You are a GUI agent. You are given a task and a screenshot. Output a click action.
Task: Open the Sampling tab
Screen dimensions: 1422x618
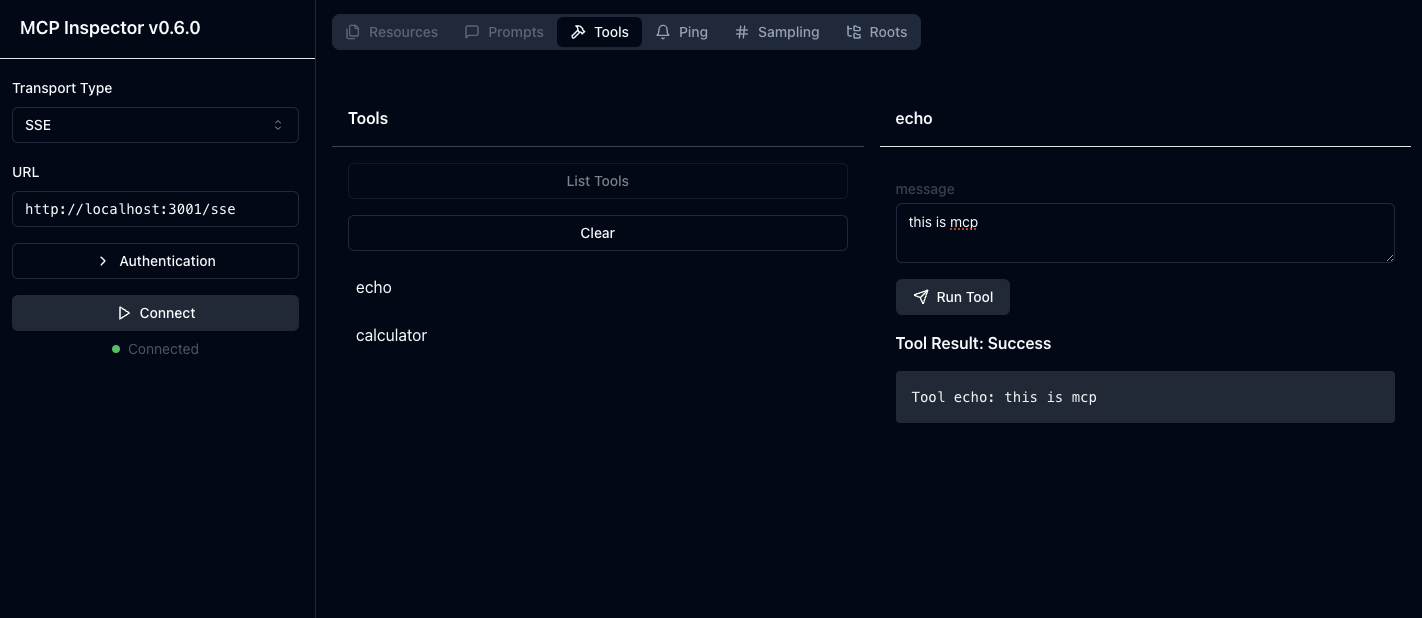coord(777,31)
